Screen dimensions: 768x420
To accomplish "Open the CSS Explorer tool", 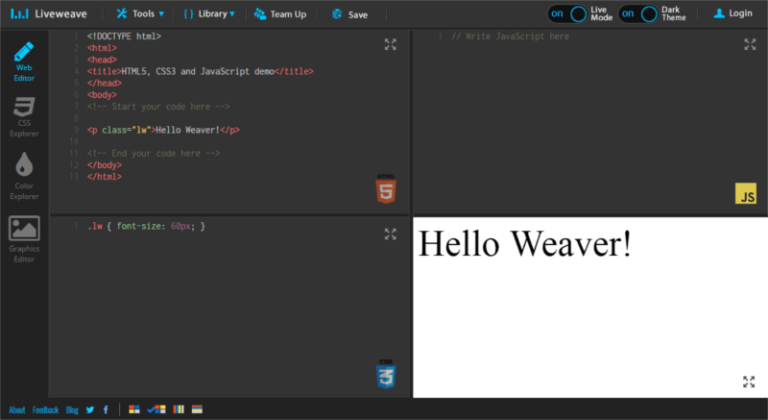I will tap(24, 116).
